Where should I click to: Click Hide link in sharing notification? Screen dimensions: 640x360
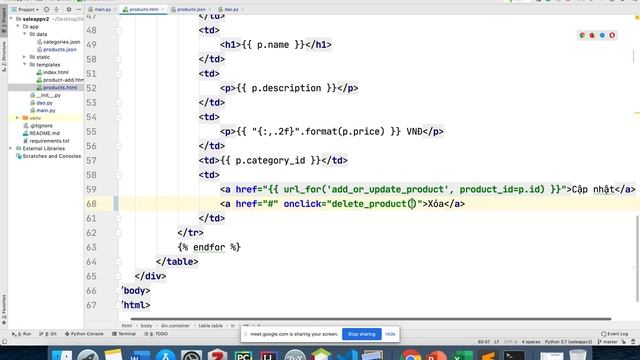(390, 334)
